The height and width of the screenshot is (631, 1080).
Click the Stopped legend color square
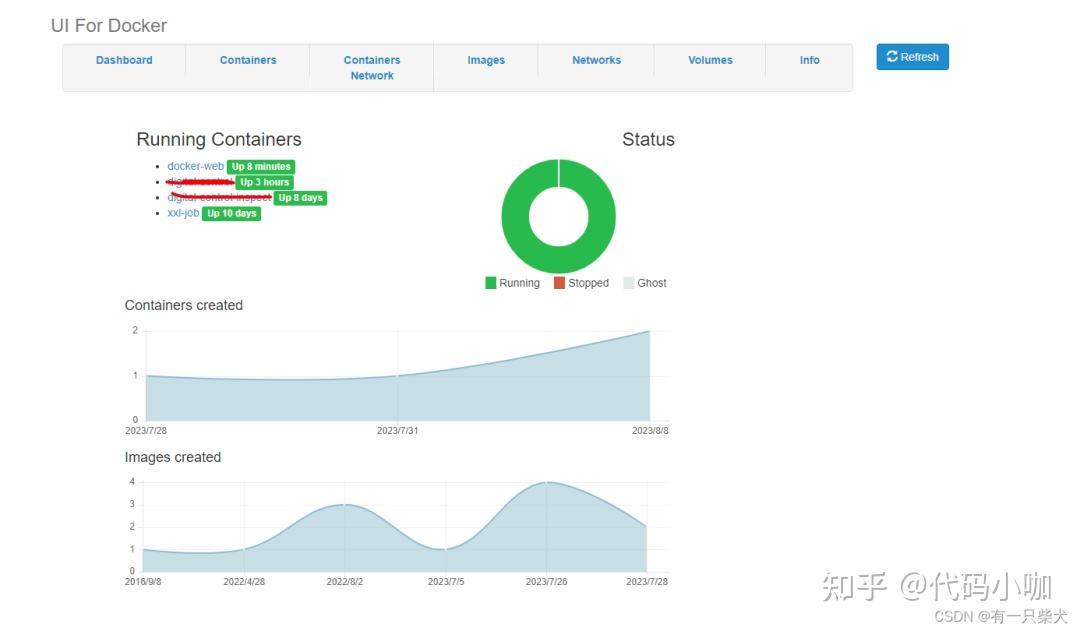[x=556, y=283]
